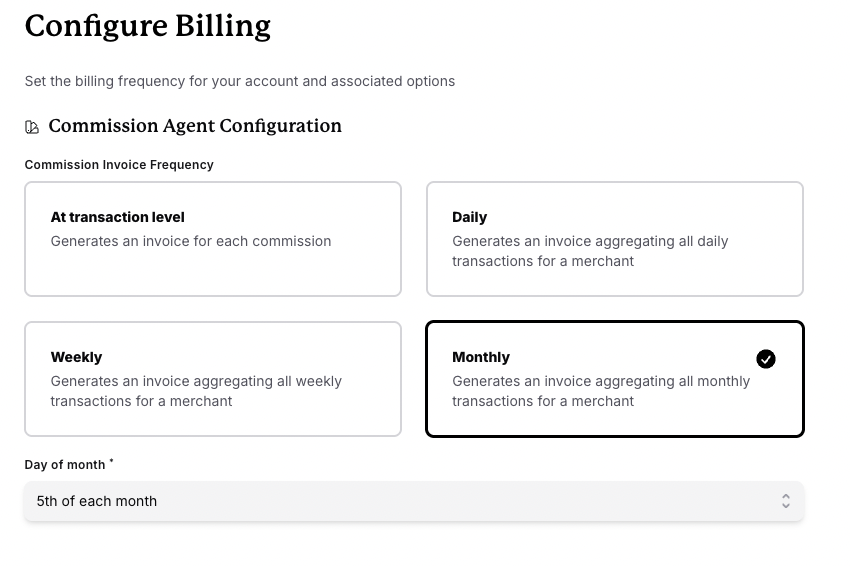This screenshot has height=566, width=850.
Task: Click Daily card's aggregating daily transactions description
Action: pos(590,251)
